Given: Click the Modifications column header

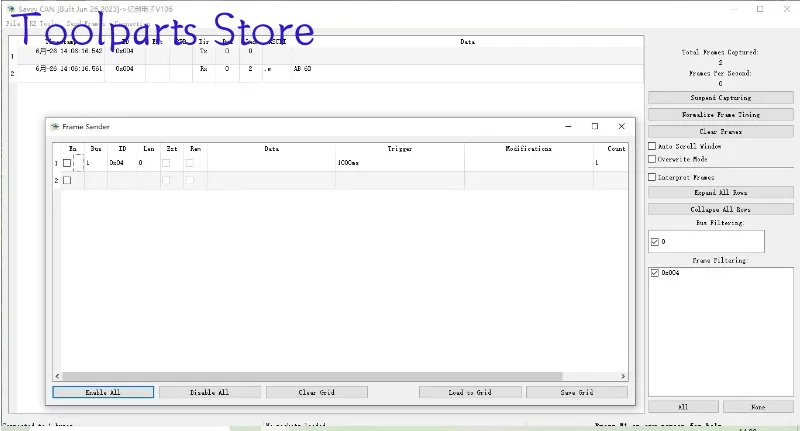Looking at the screenshot, I should click(x=529, y=149).
